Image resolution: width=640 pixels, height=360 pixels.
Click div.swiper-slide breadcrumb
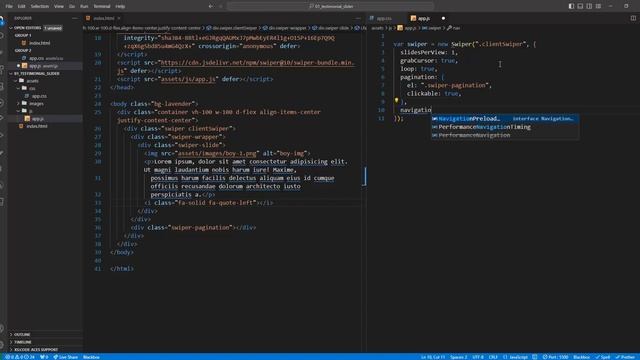[x=333, y=28]
